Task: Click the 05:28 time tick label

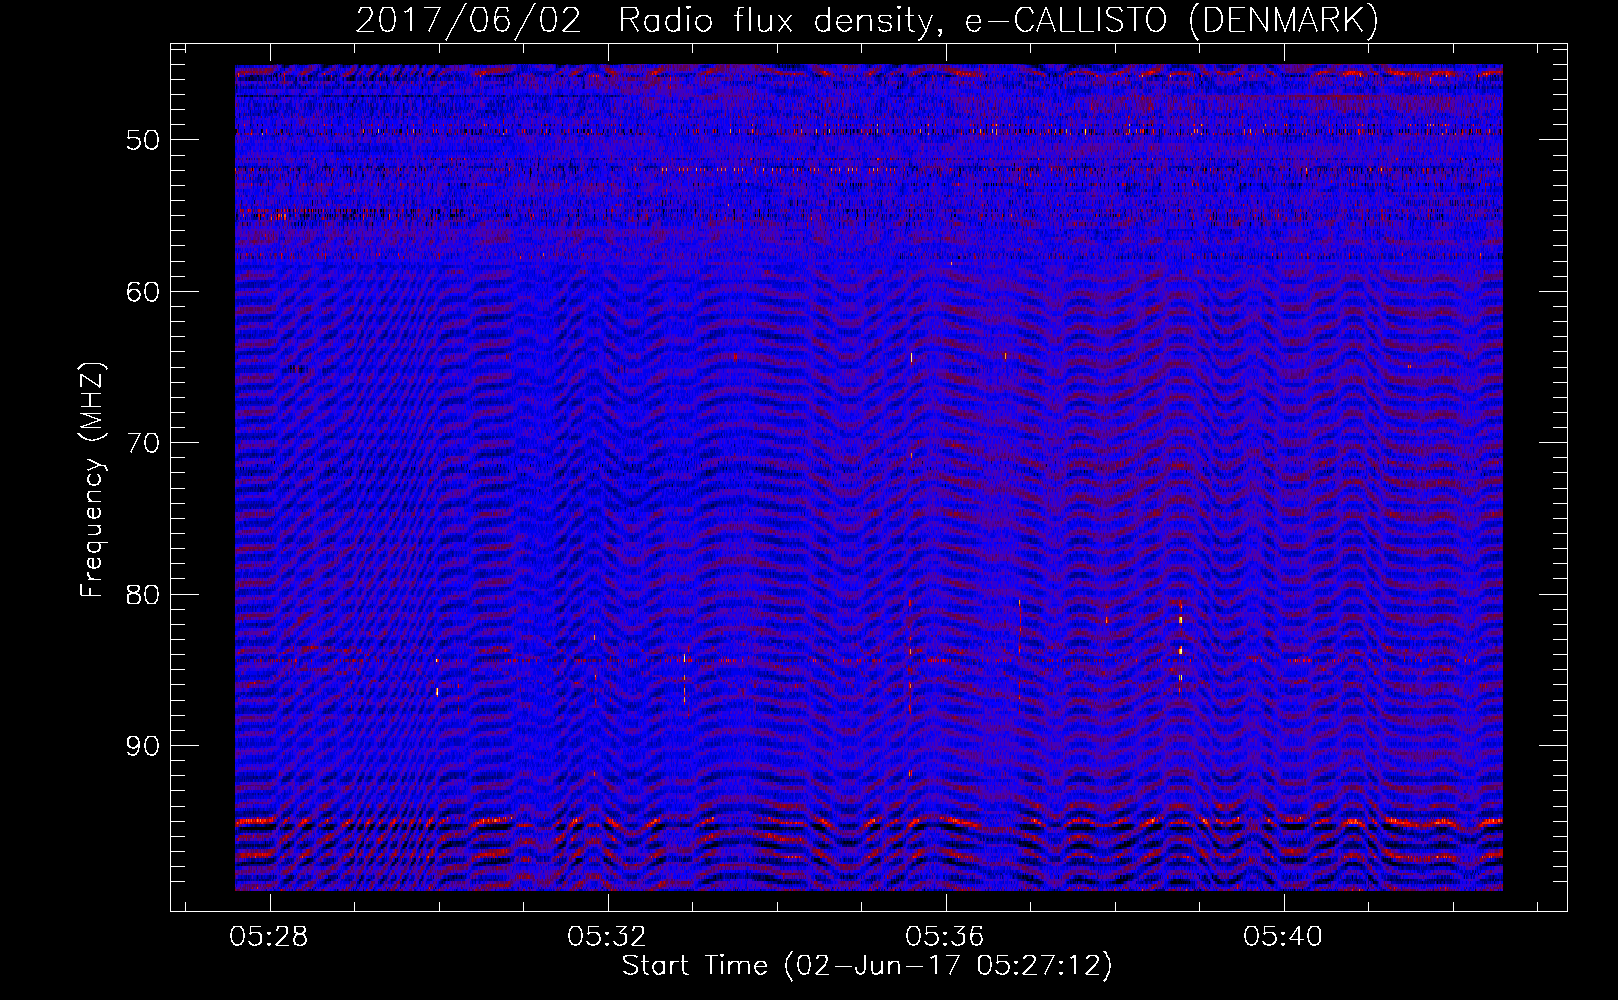Action: click(269, 937)
